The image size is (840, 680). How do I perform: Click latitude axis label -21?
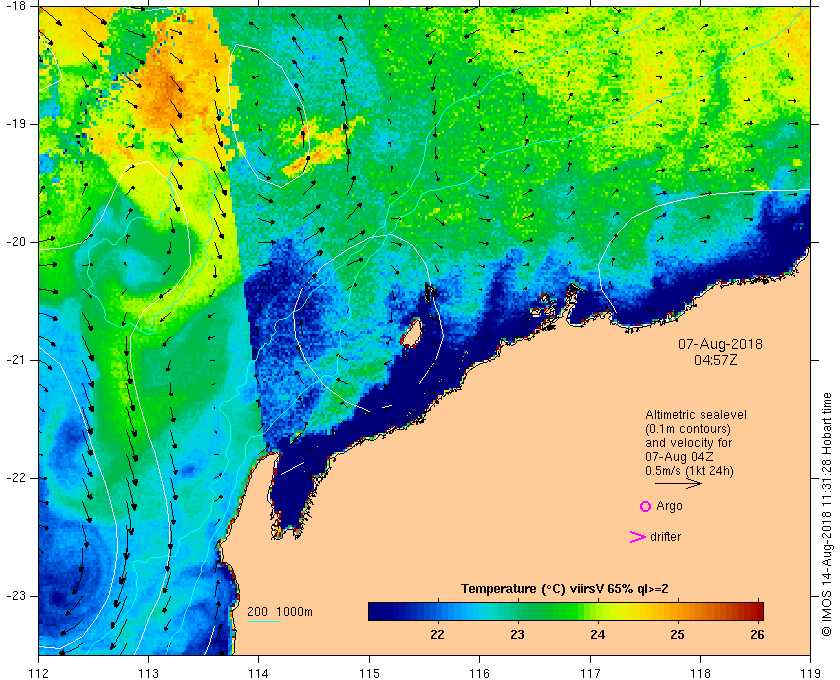[x=14, y=360]
